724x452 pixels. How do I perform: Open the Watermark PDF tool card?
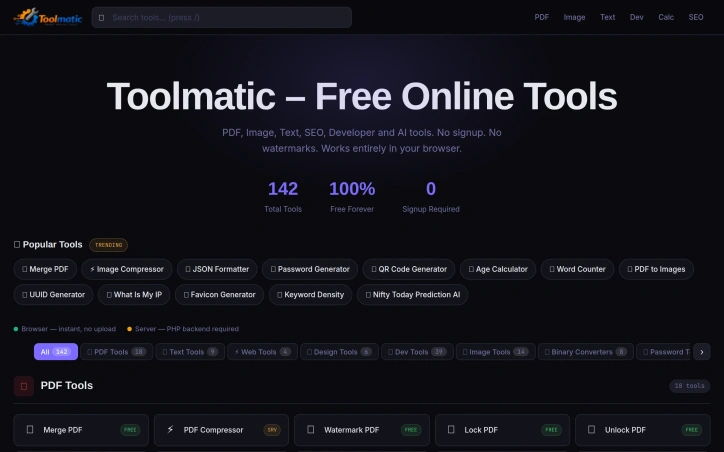(x=362, y=430)
